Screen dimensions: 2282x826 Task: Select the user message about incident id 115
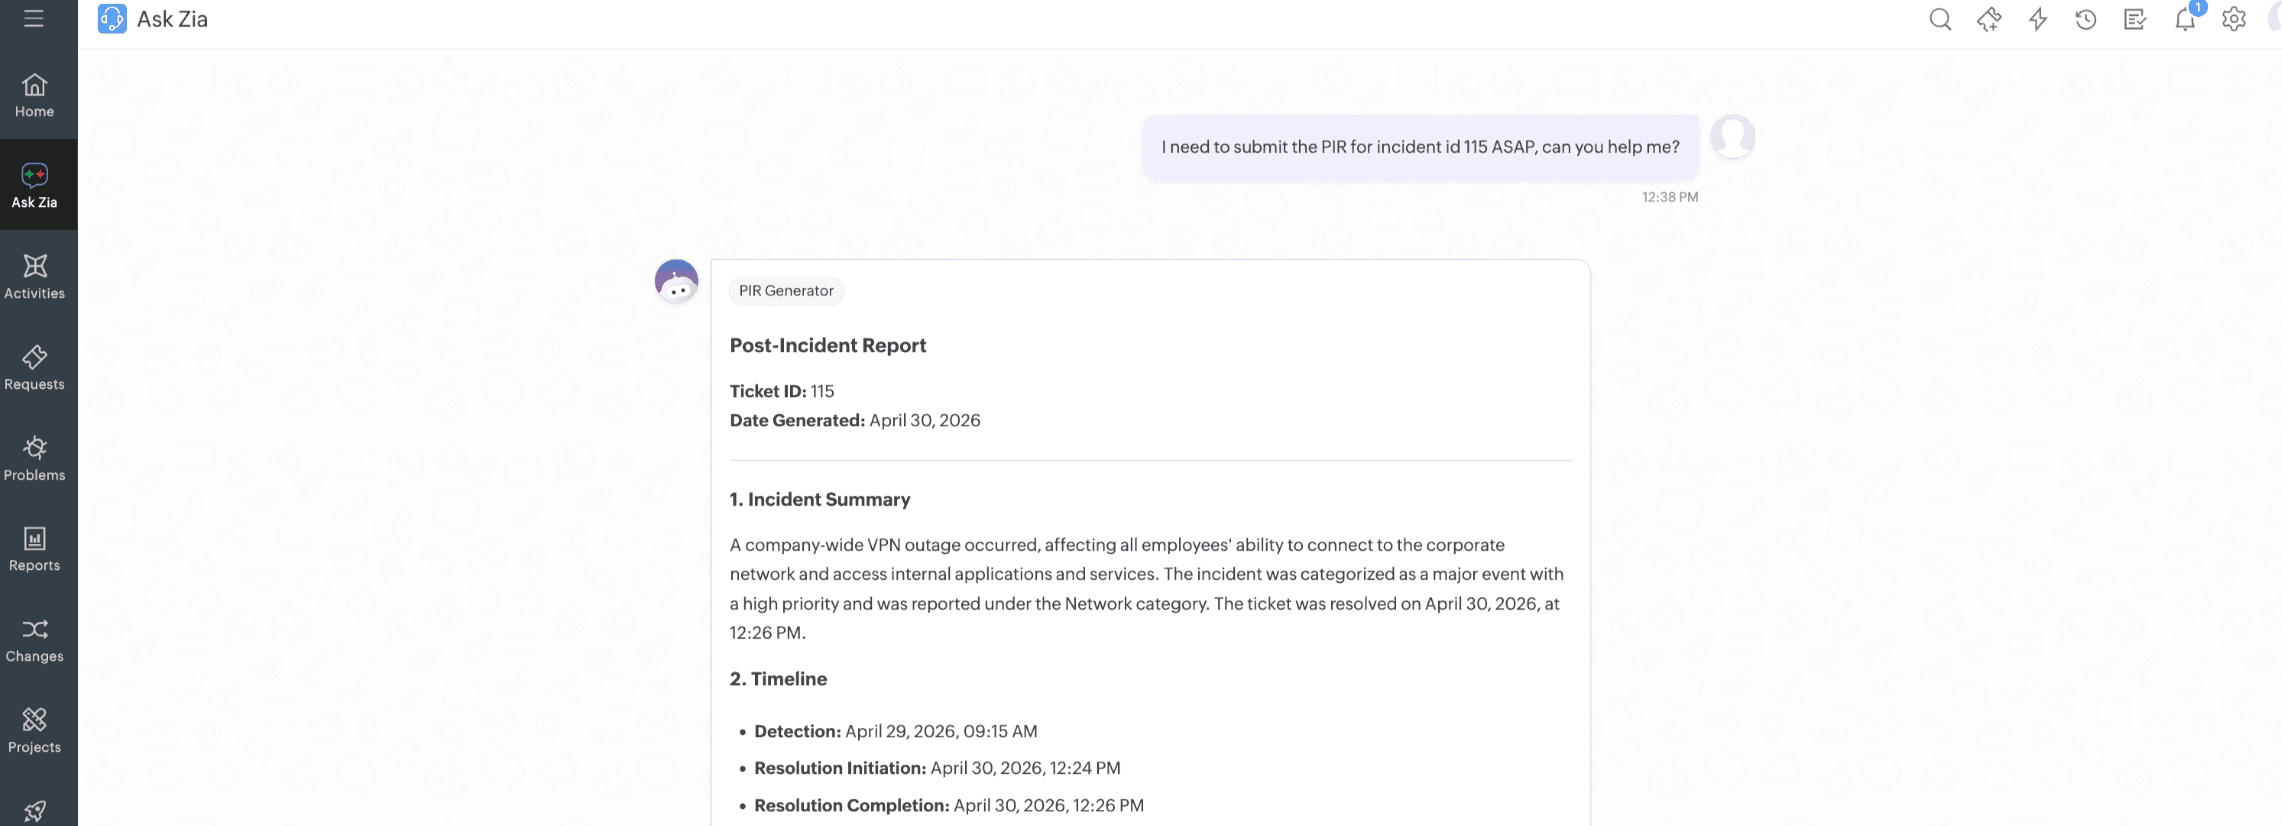click(1420, 147)
